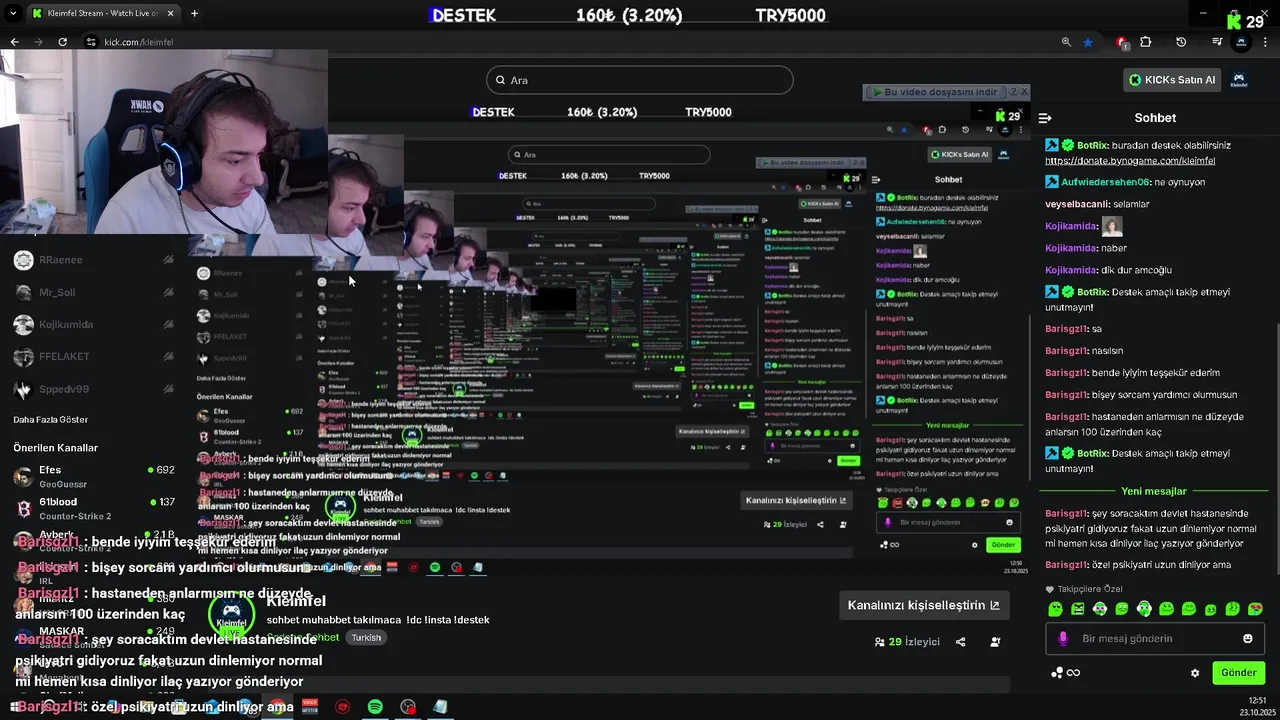The image size is (1280, 720).
Task: Open OBS Studio from the taskbar
Action: [408, 707]
